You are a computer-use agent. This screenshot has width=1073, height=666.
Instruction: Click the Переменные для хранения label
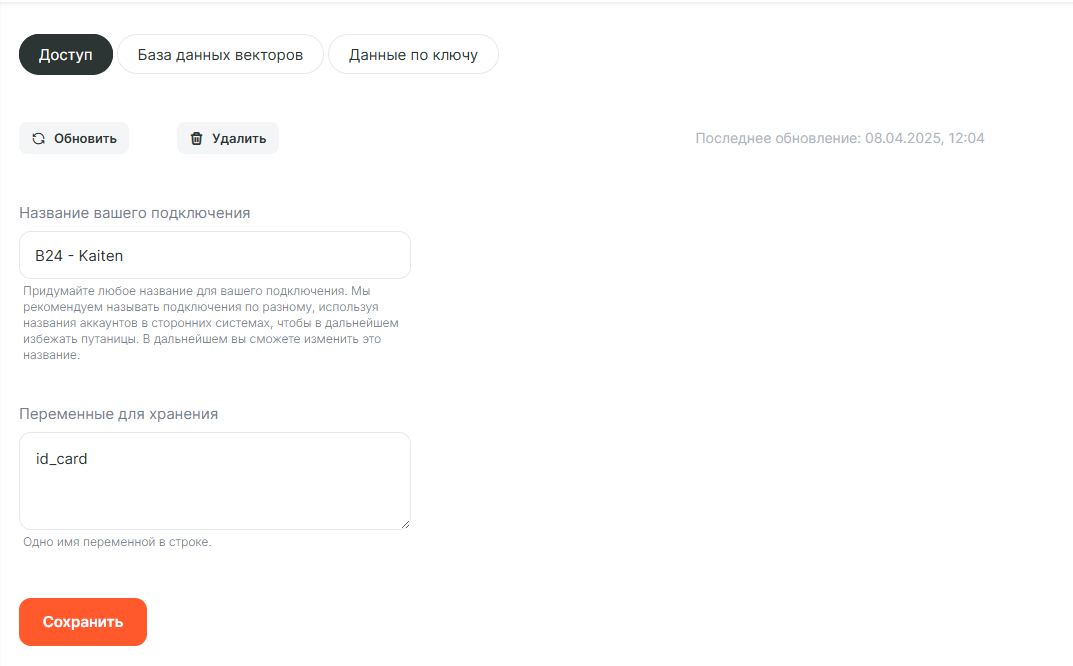119,413
